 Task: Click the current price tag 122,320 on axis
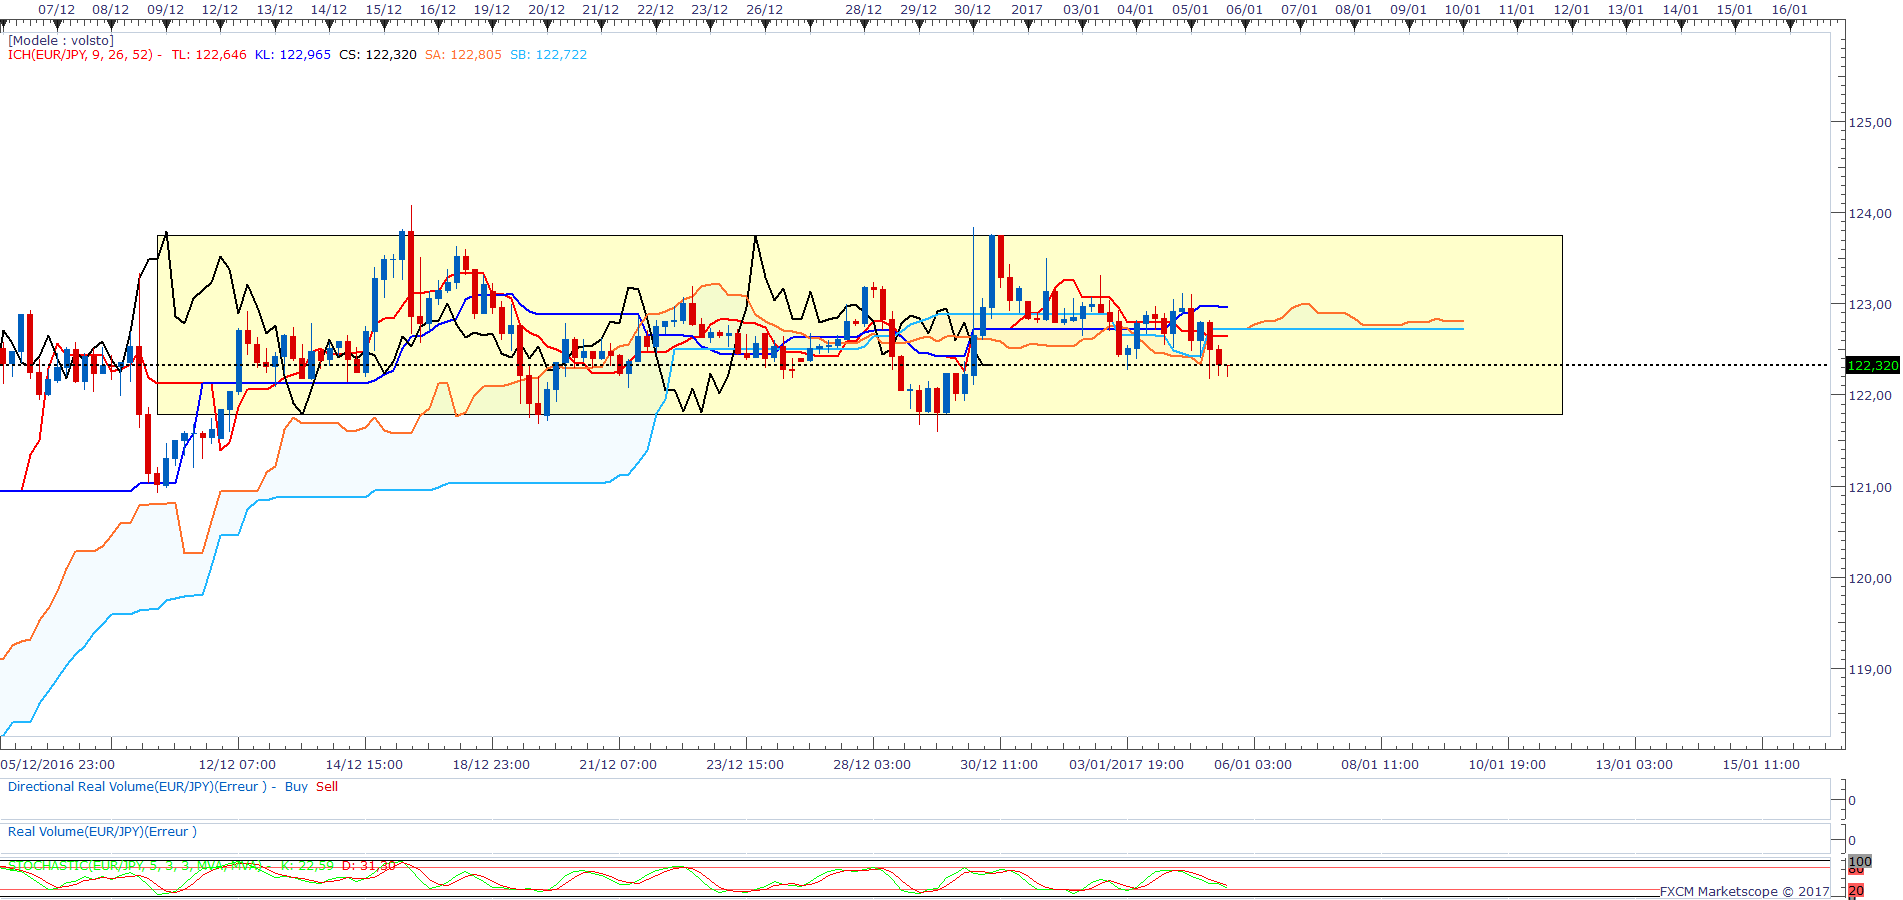tap(1871, 366)
